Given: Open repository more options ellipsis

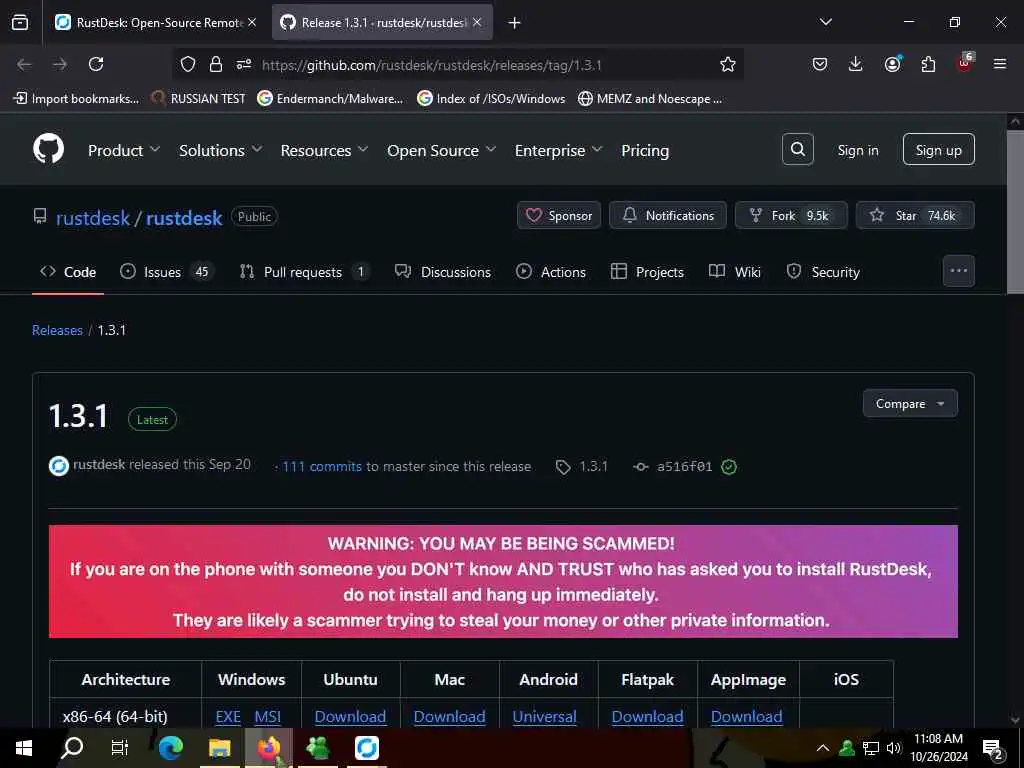Looking at the screenshot, I should 958,270.
